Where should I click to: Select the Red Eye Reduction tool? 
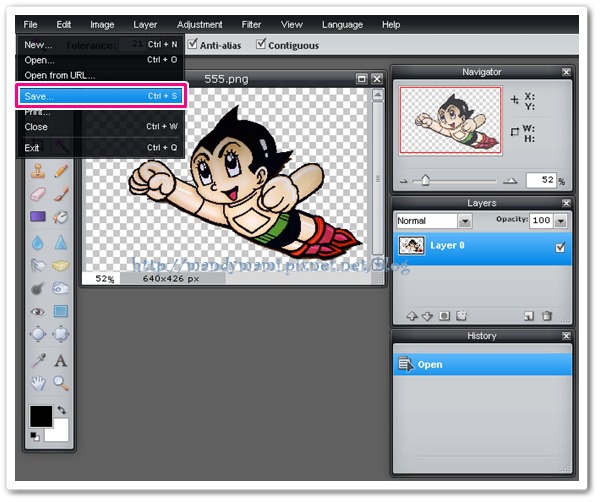[38, 311]
